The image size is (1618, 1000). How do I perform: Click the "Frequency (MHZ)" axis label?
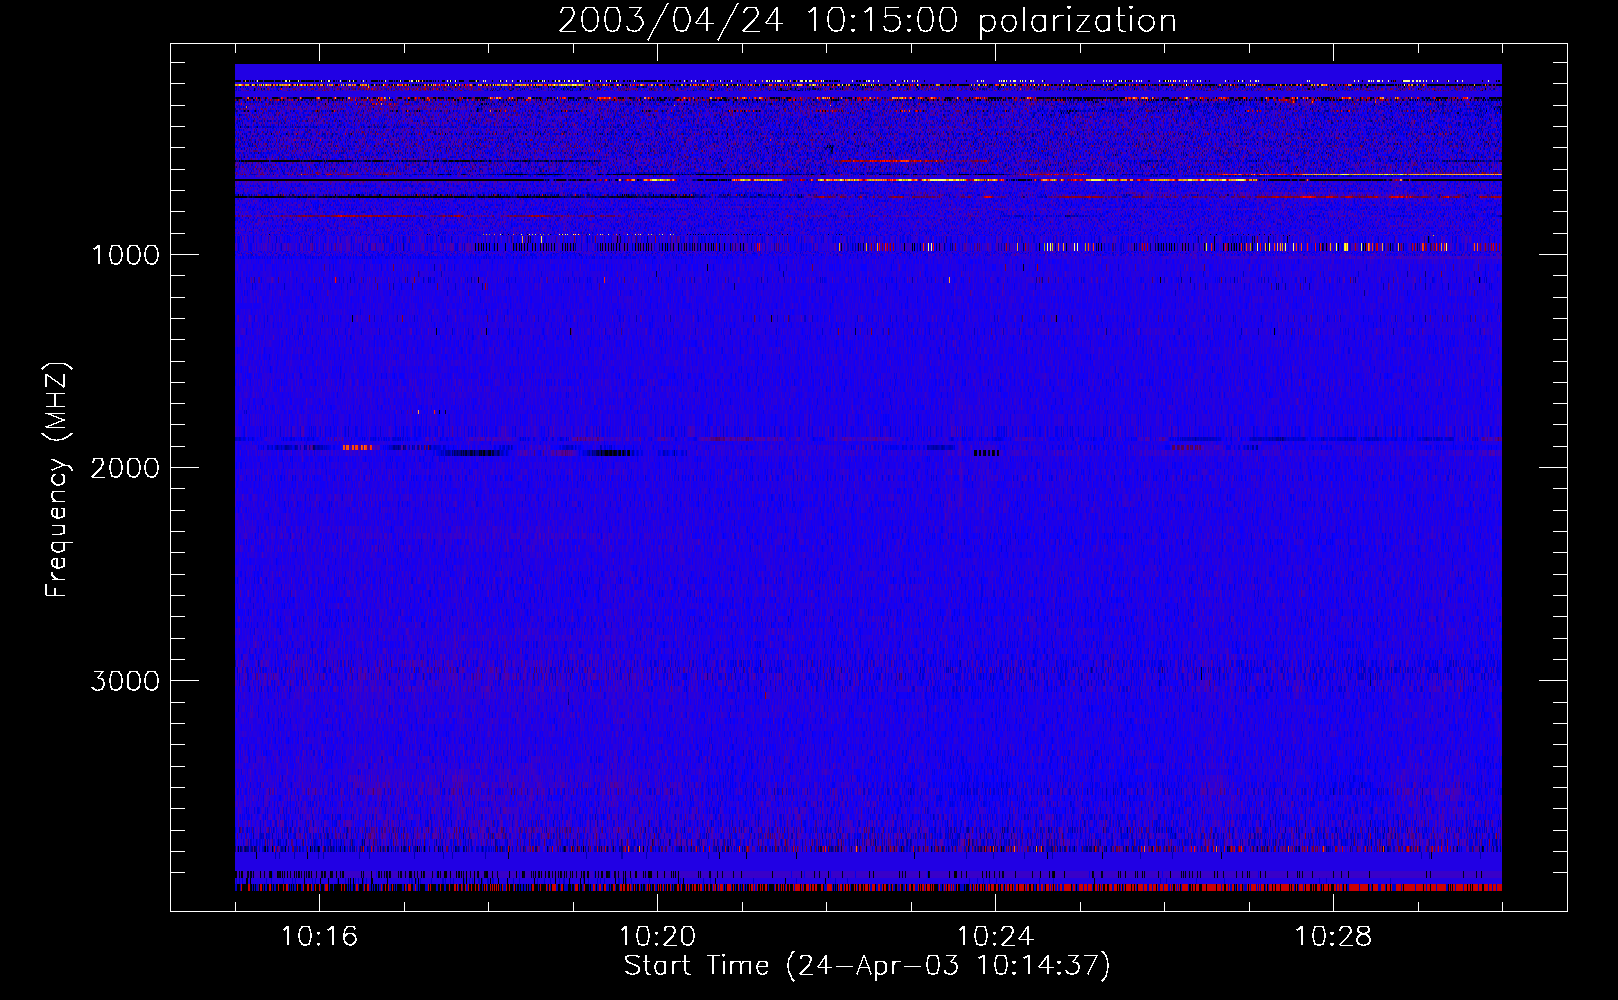pos(57,480)
